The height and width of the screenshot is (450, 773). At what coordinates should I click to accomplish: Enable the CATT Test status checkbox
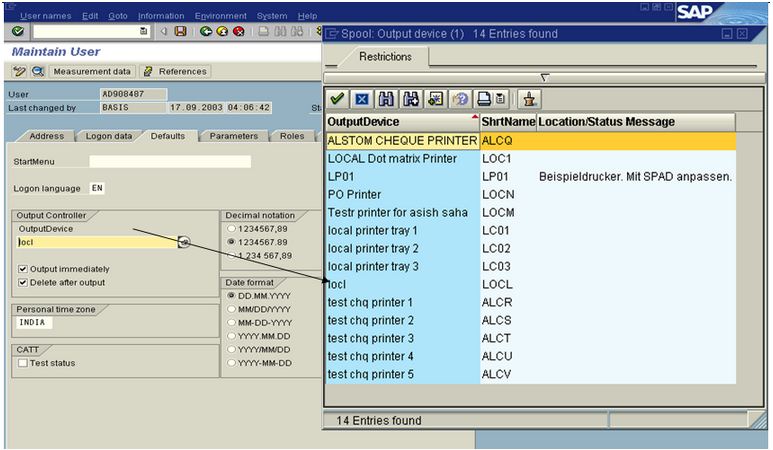coord(23,363)
